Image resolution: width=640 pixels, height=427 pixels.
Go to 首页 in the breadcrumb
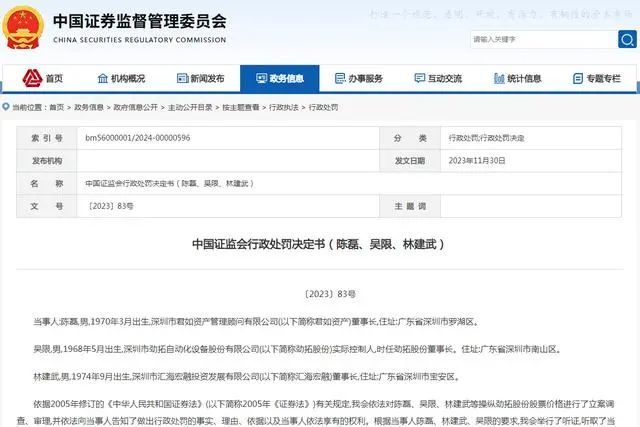coord(57,107)
